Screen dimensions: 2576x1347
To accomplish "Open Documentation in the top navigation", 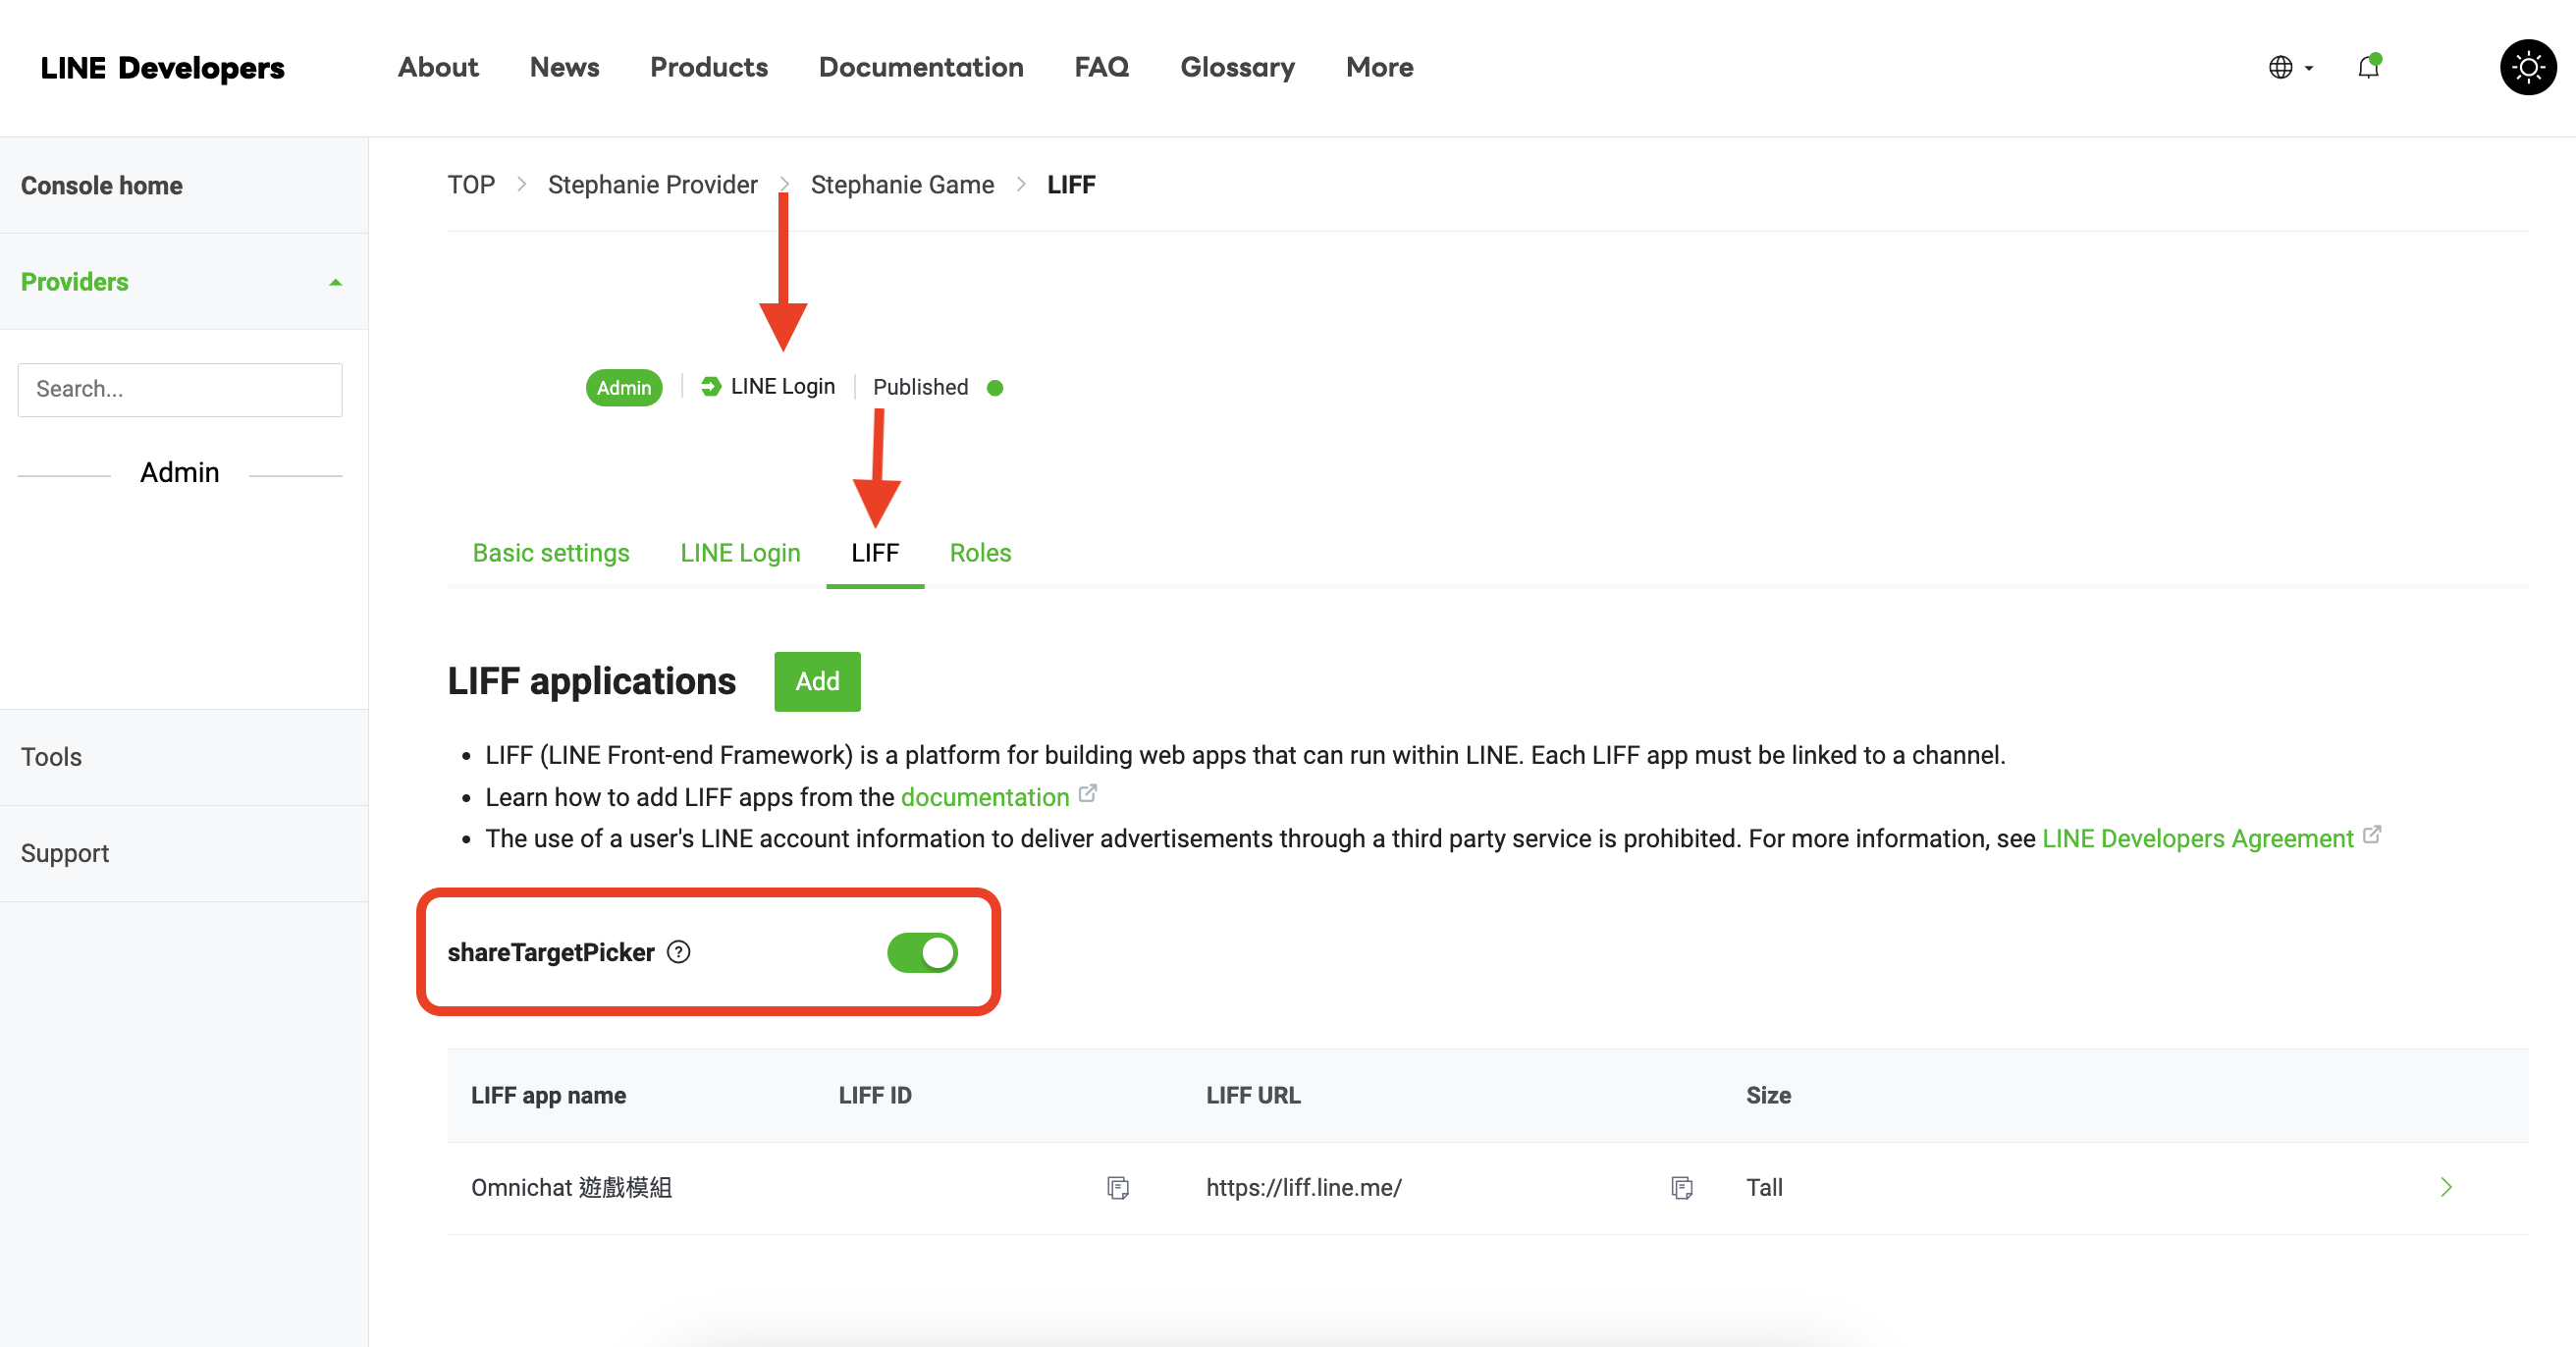I will tap(920, 67).
